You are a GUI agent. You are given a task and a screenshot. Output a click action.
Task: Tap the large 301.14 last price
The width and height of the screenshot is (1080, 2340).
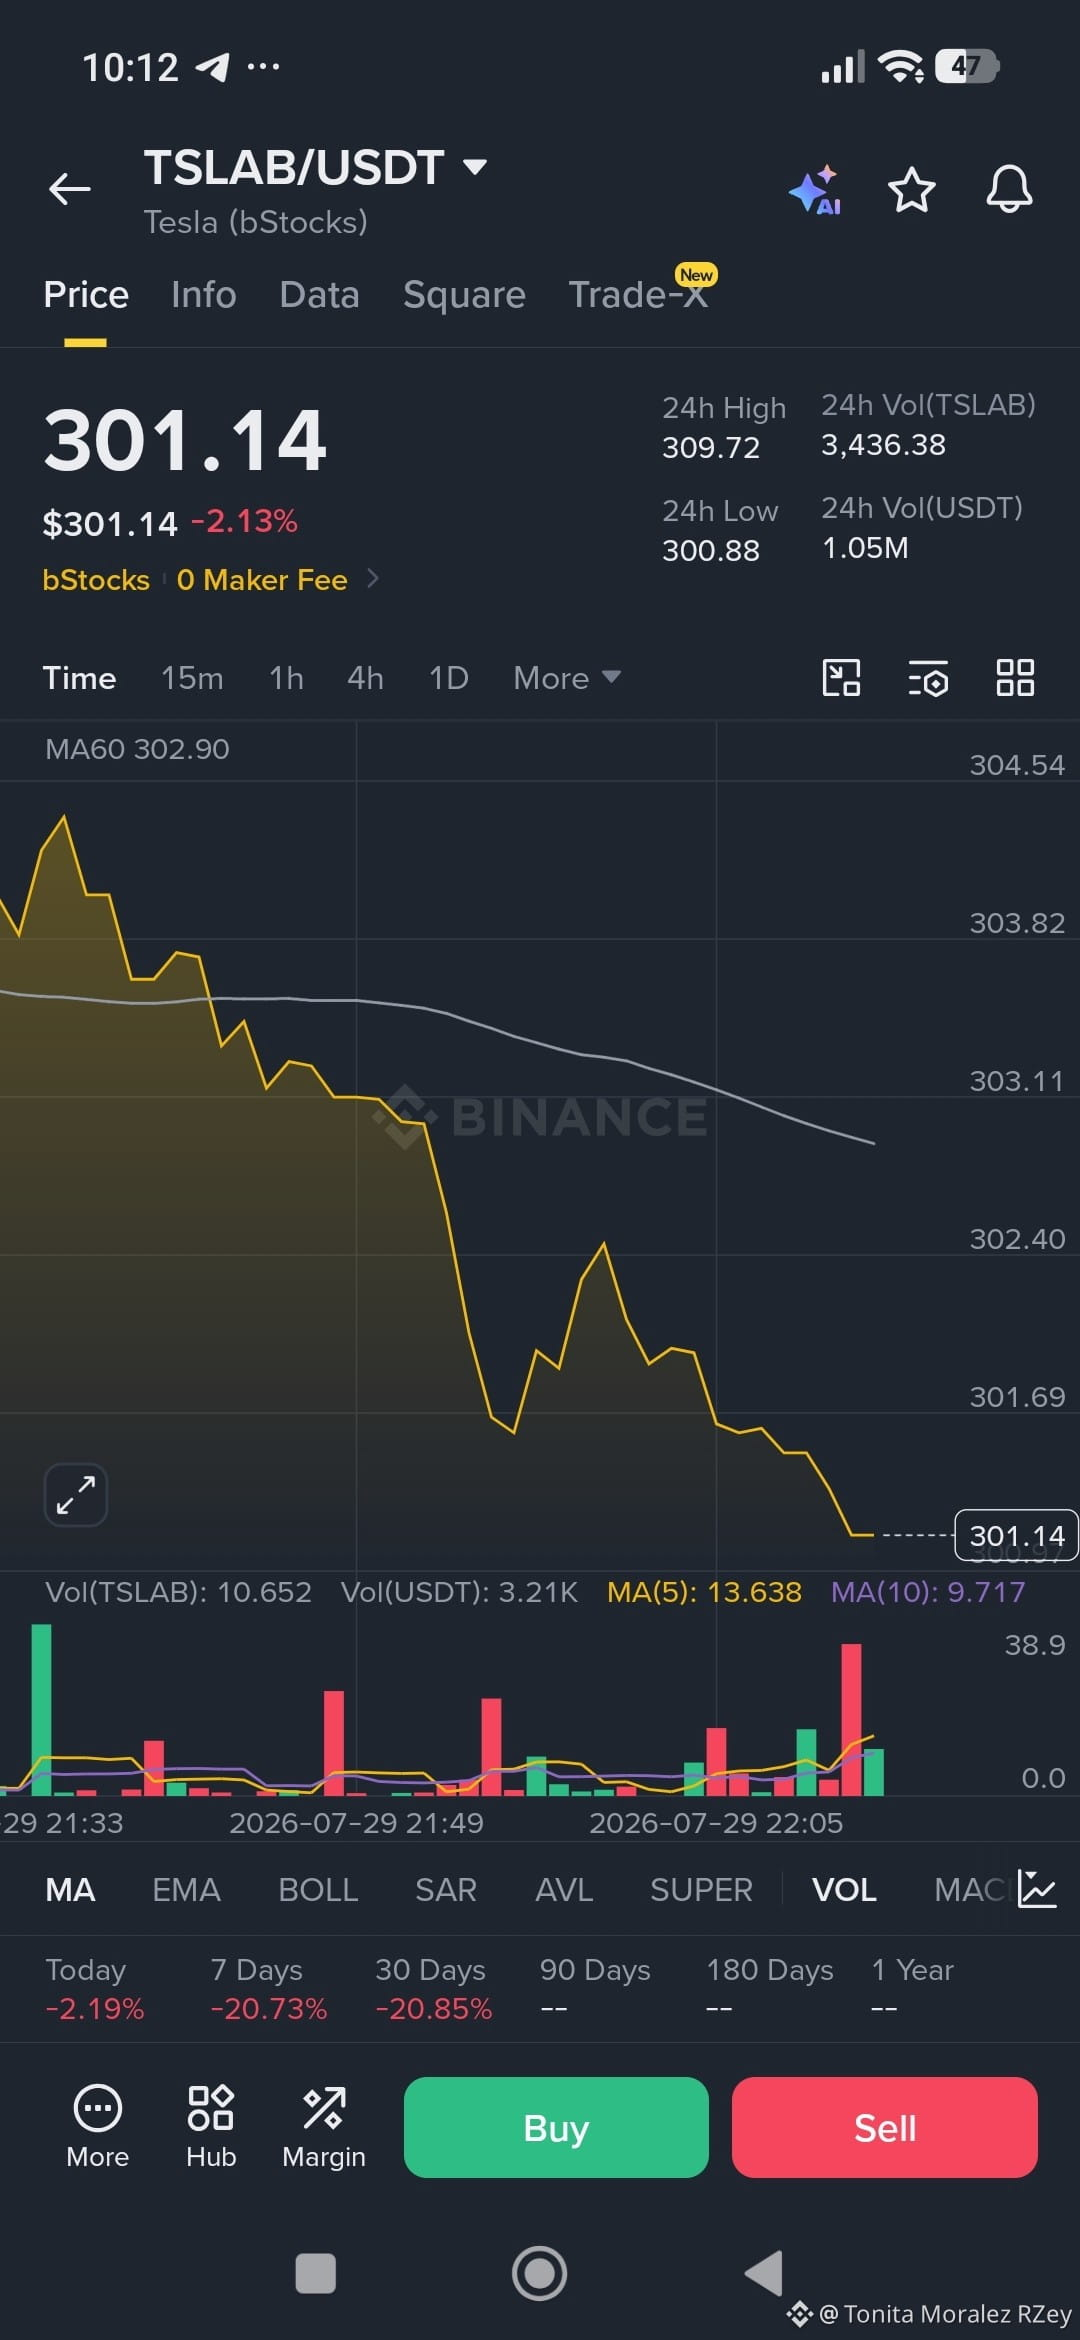click(x=185, y=440)
